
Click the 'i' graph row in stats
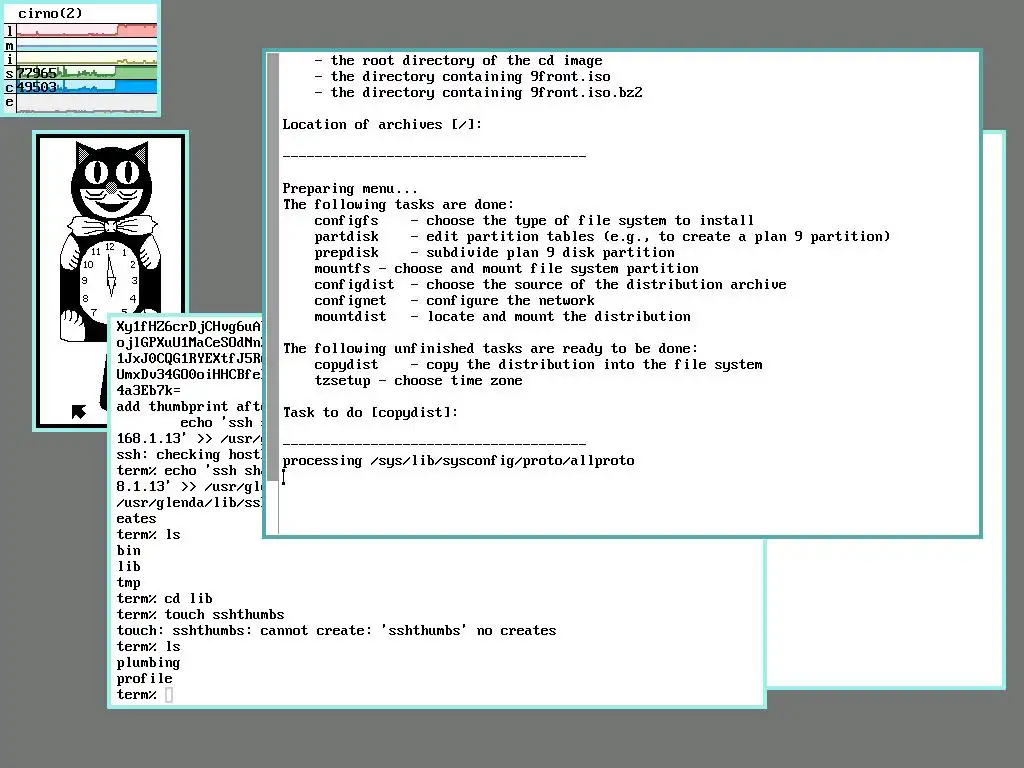pyautogui.click(x=86, y=59)
